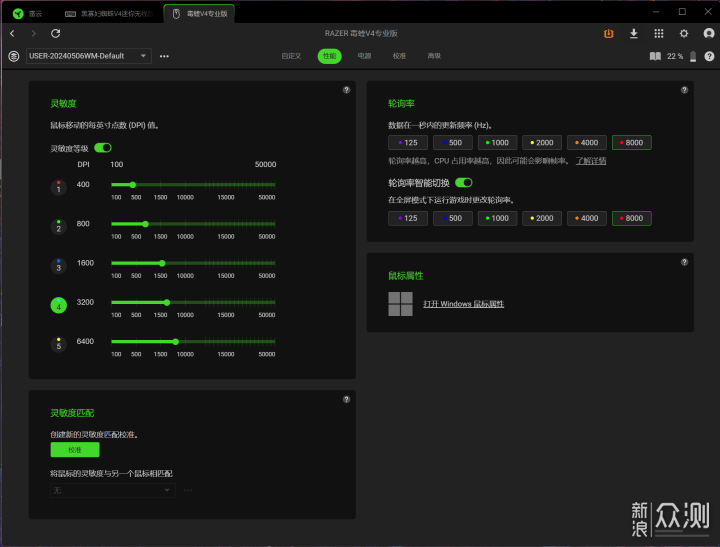Switch to the 性能 tab
The image size is (720, 547).
pos(329,56)
